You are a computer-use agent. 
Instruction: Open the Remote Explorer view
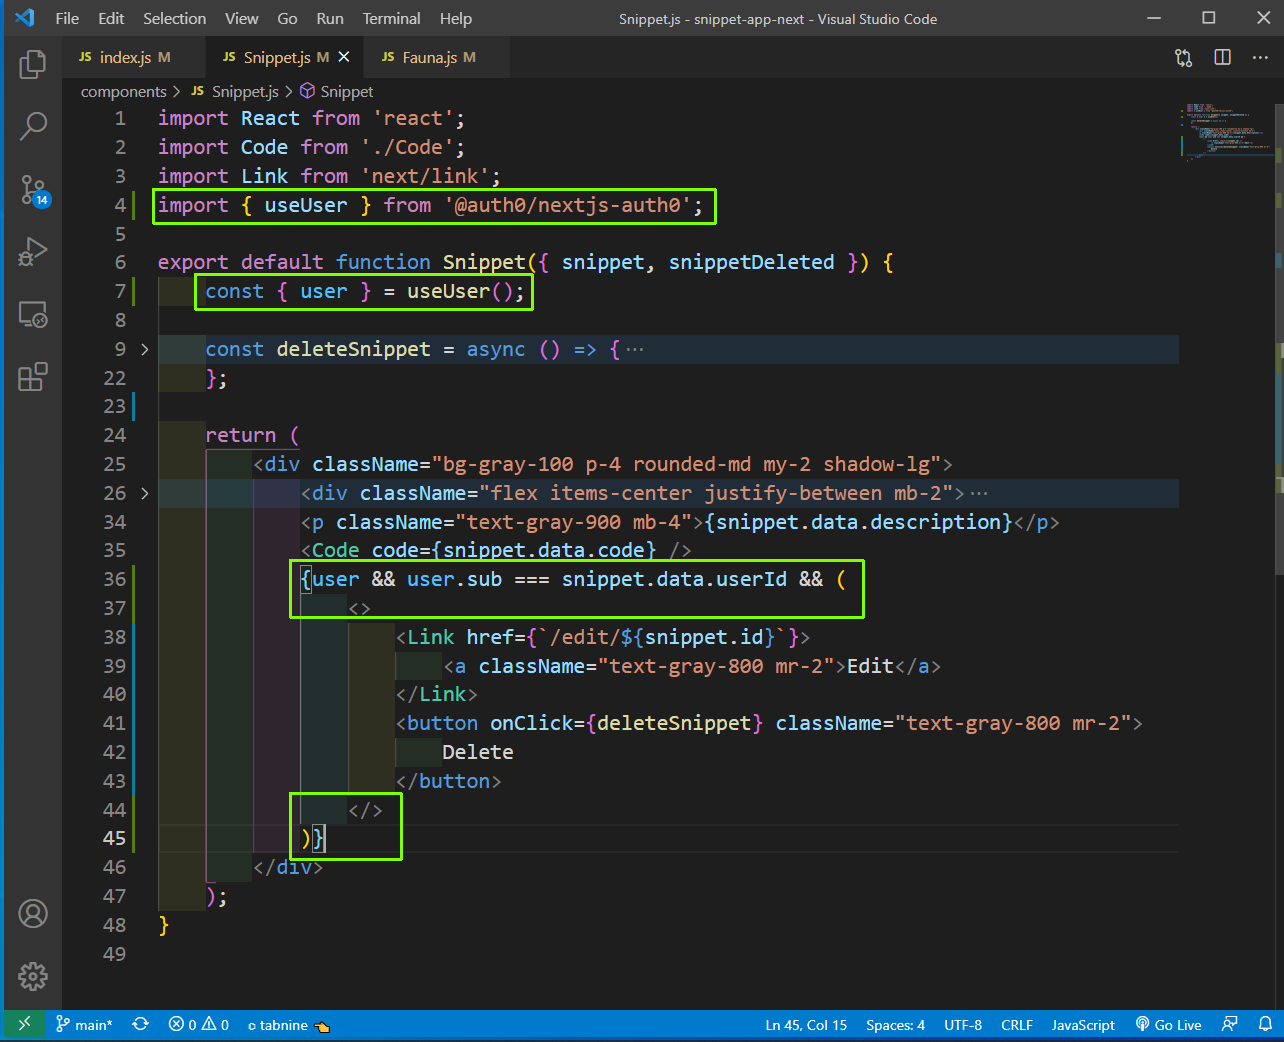(33, 315)
